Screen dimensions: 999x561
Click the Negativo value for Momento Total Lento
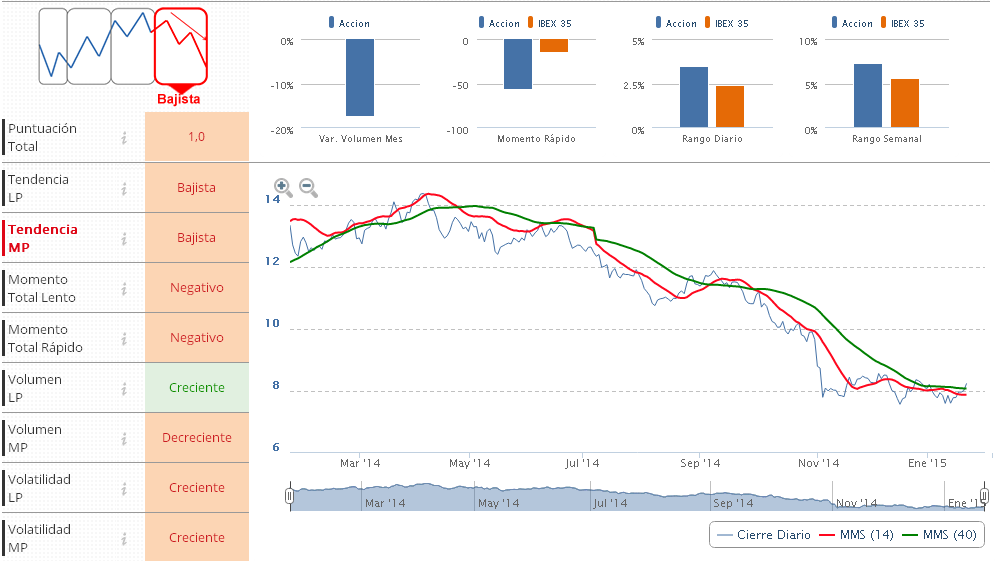tap(197, 288)
